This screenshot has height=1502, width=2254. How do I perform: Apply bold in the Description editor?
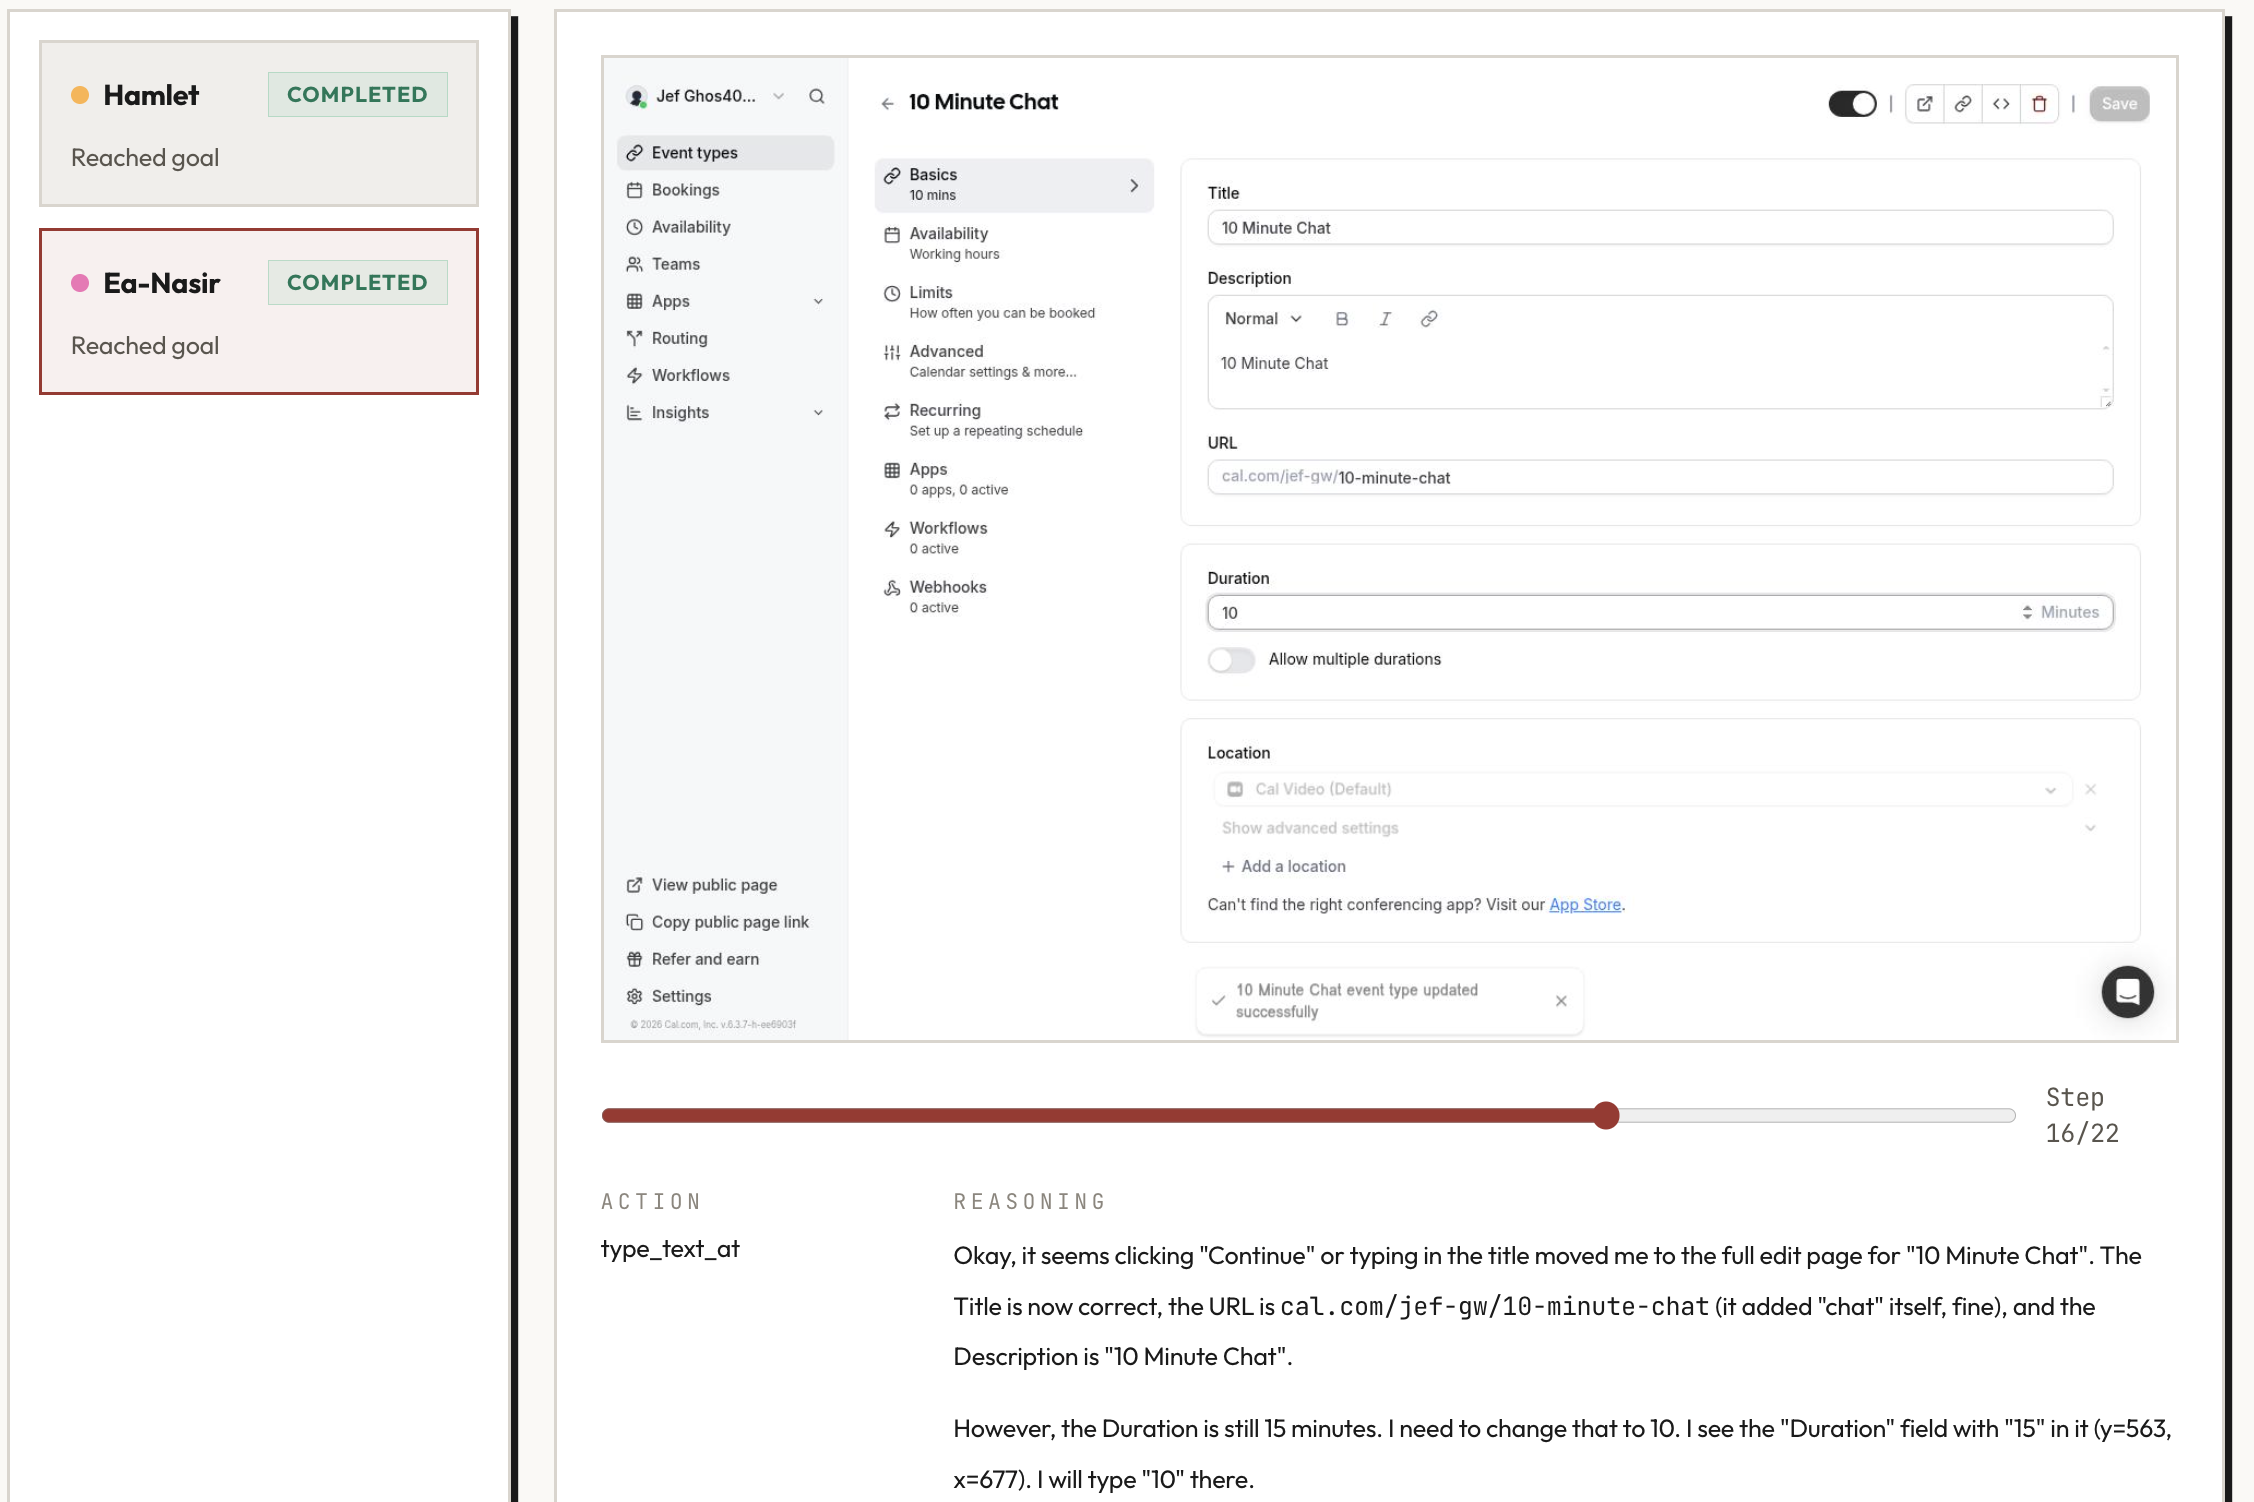coord(1341,318)
